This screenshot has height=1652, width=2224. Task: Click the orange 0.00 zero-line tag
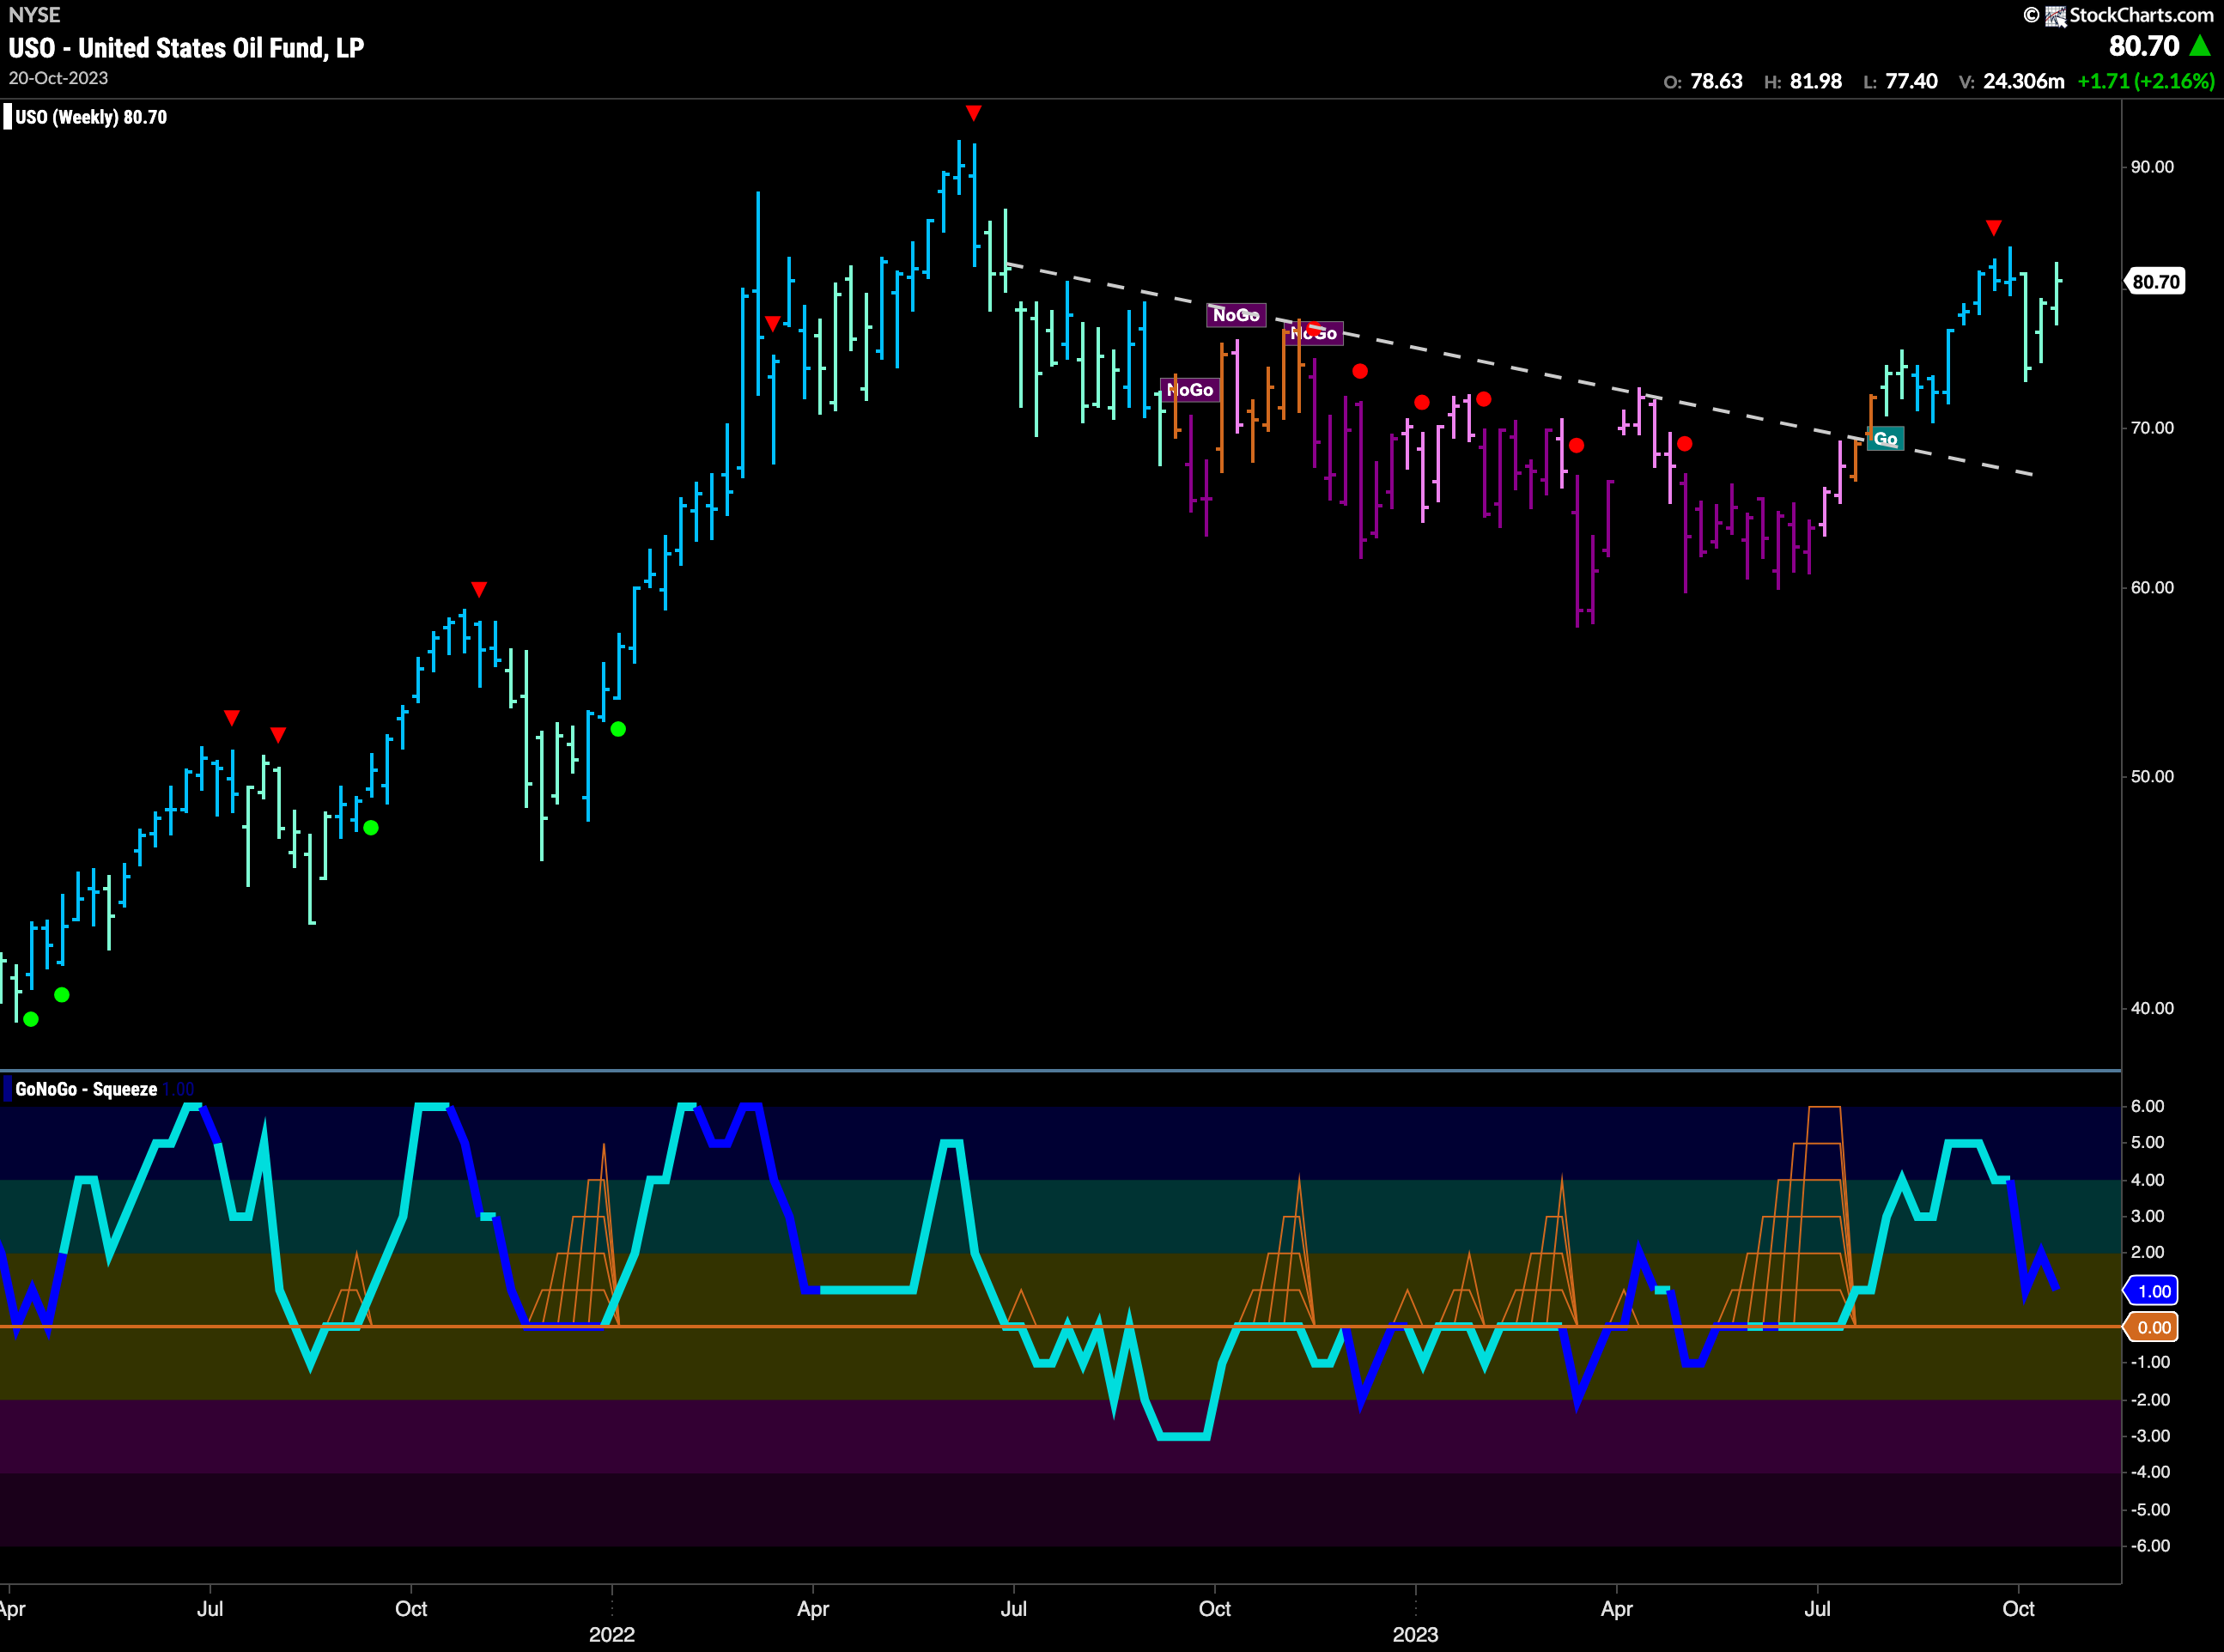pos(2152,1327)
